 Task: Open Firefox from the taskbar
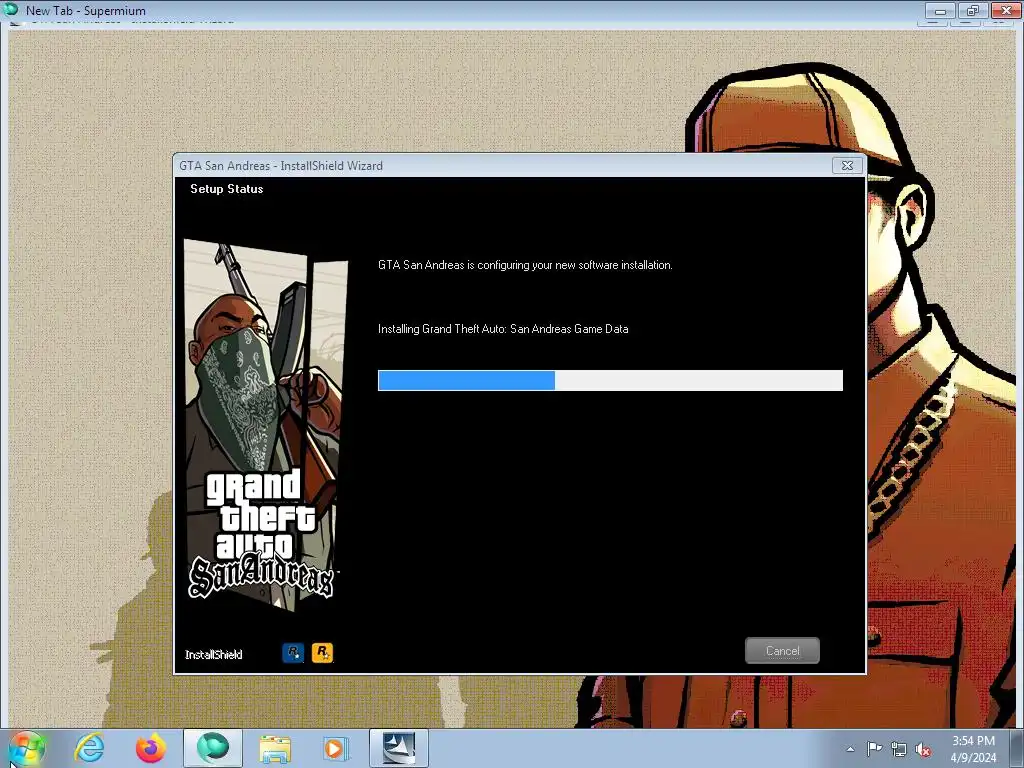click(x=150, y=748)
